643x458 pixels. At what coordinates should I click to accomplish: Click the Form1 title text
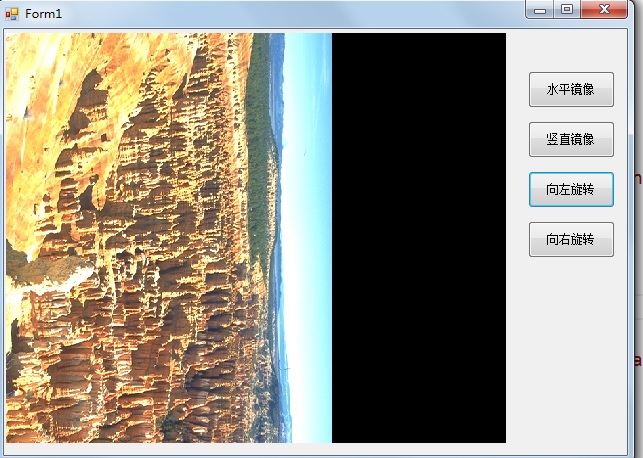point(43,14)
